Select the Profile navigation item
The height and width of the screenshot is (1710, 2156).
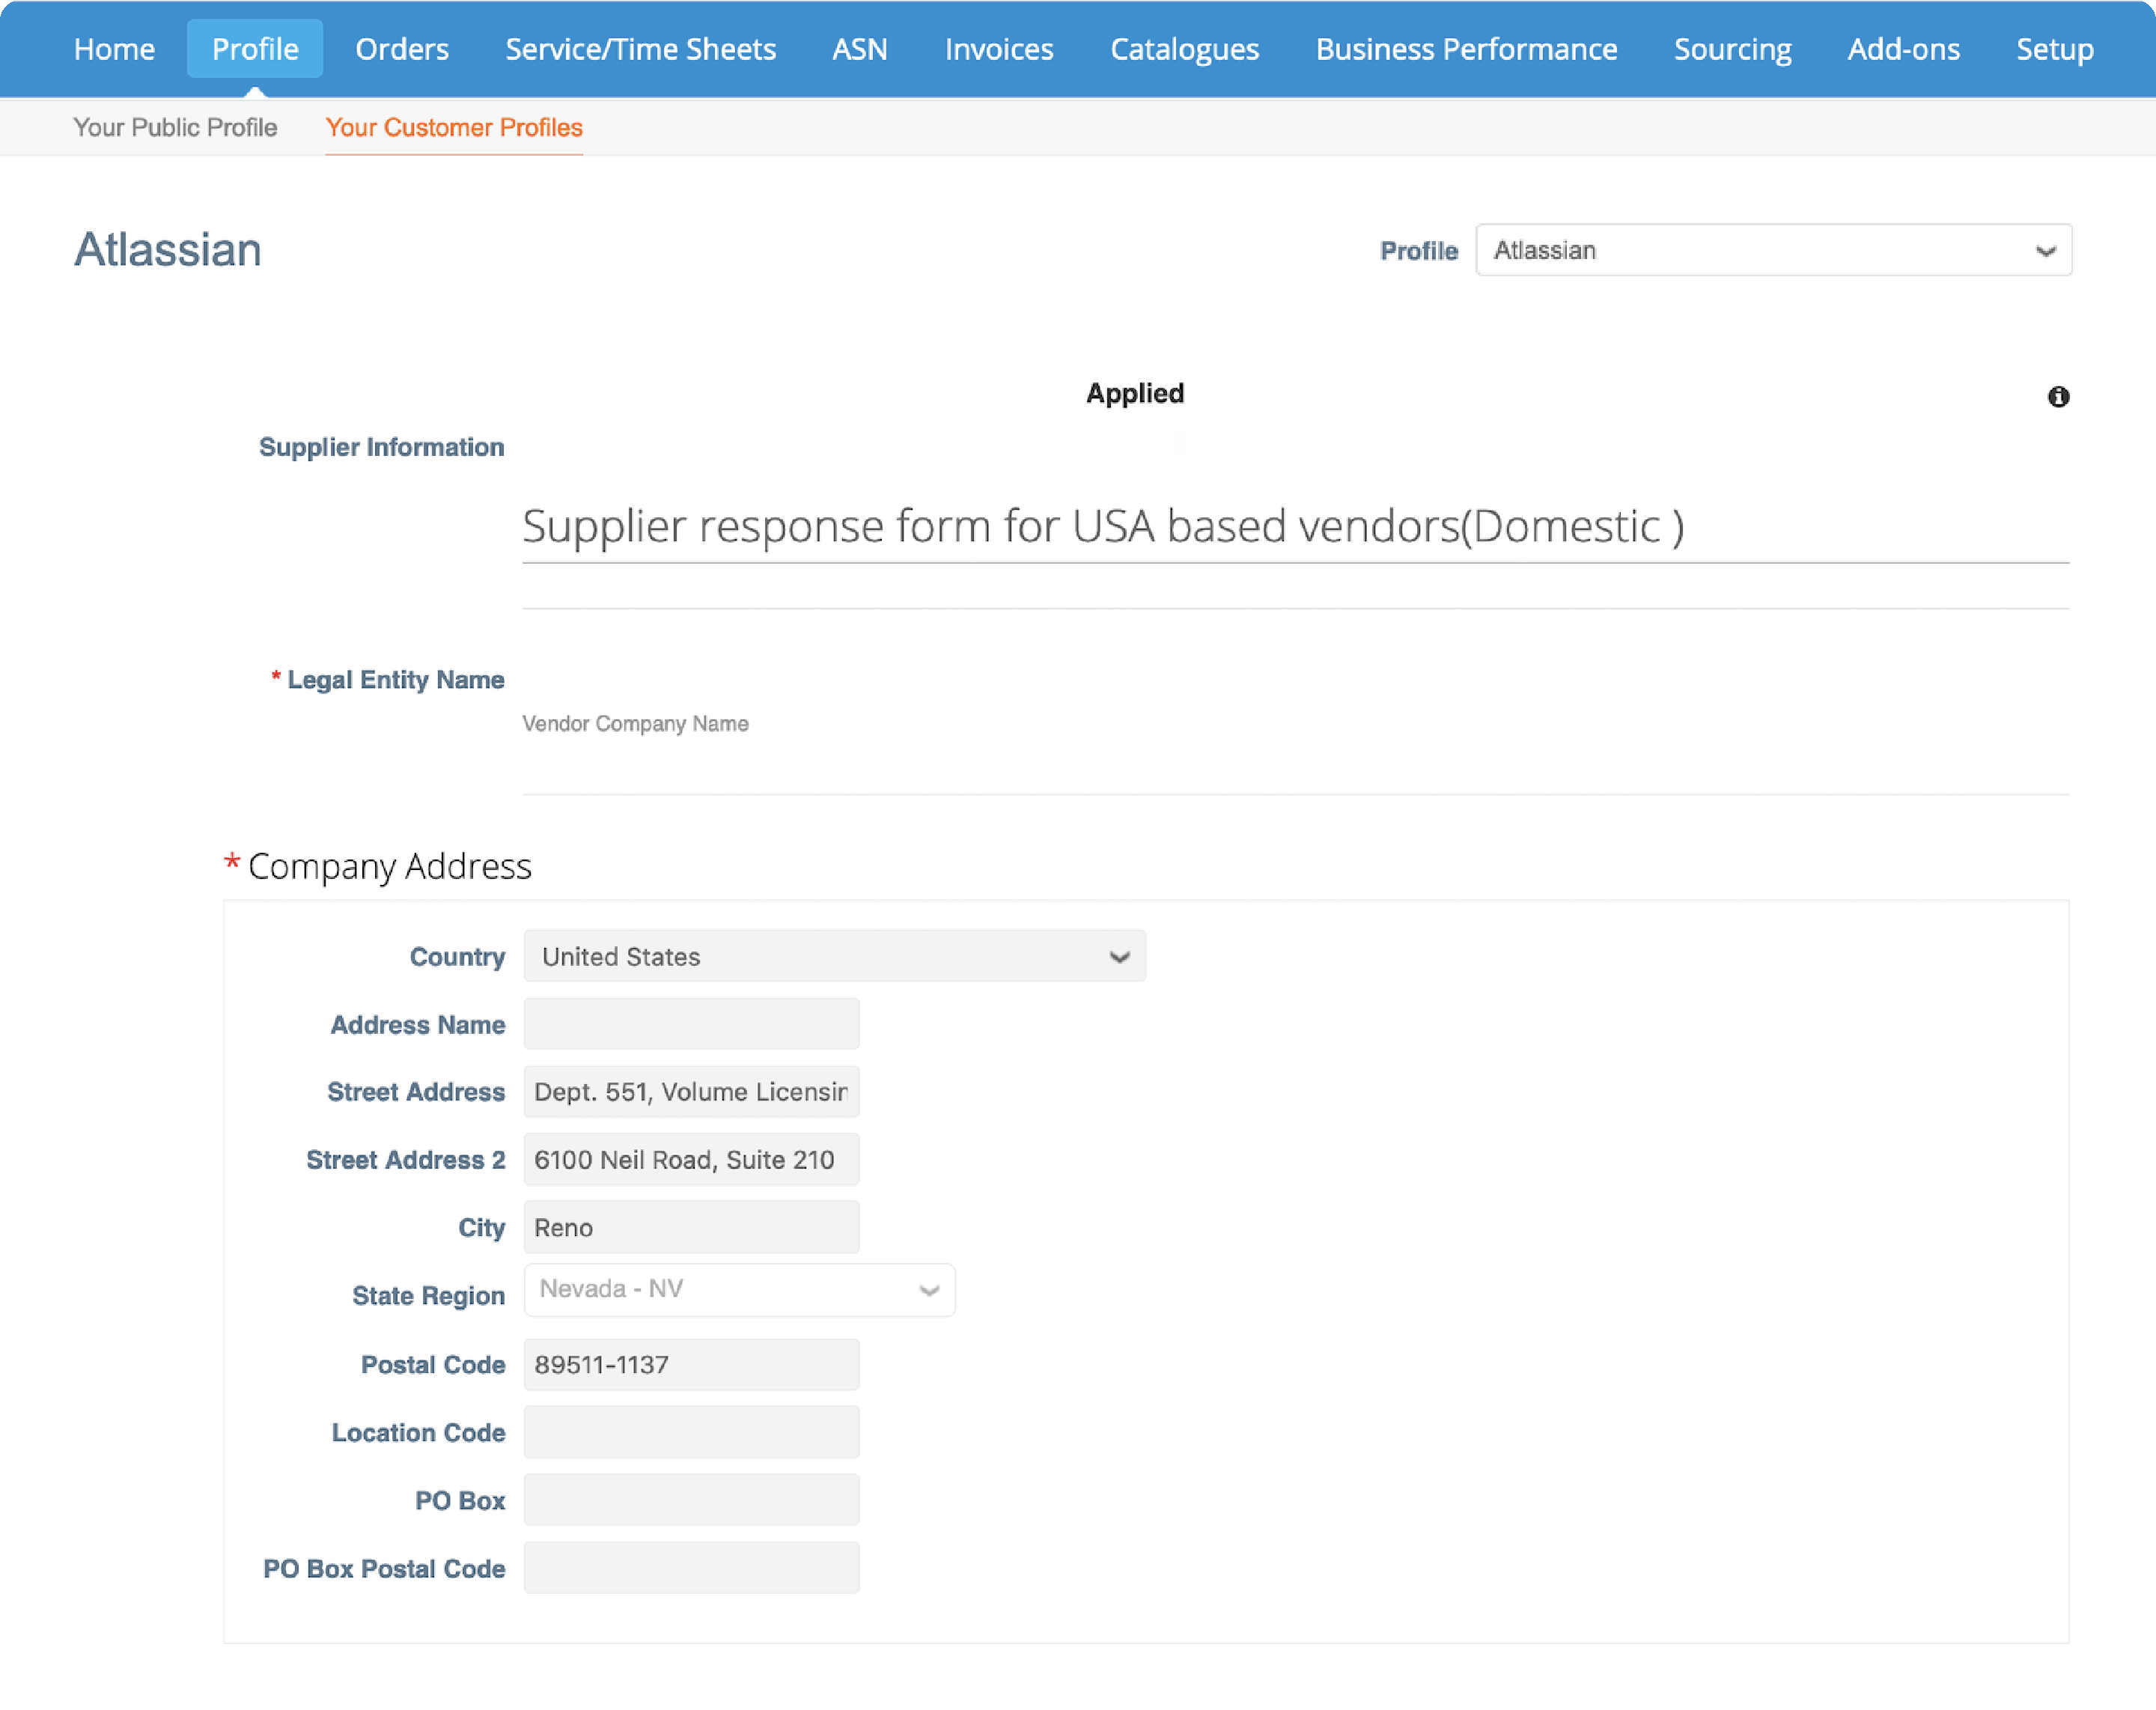[x=254, y=48]
